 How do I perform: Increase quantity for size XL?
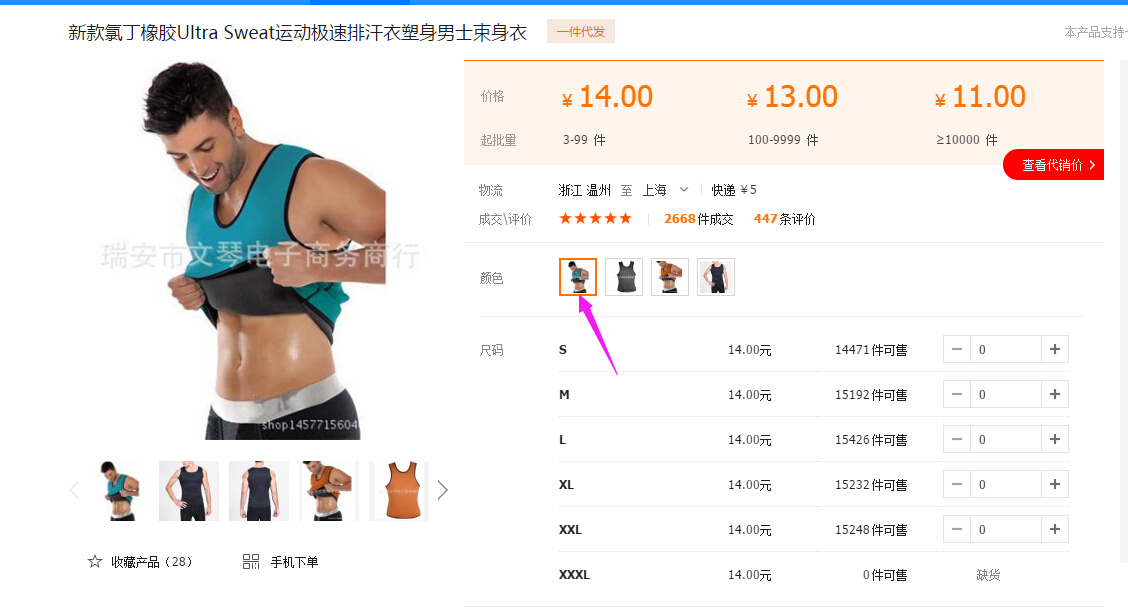tap(1055, 484)
